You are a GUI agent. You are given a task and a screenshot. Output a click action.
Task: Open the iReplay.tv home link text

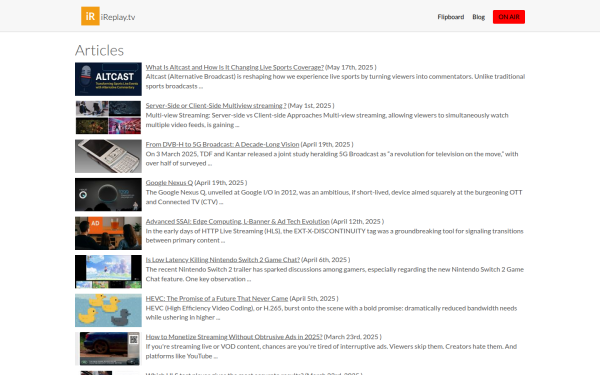(x=118, y=17)
